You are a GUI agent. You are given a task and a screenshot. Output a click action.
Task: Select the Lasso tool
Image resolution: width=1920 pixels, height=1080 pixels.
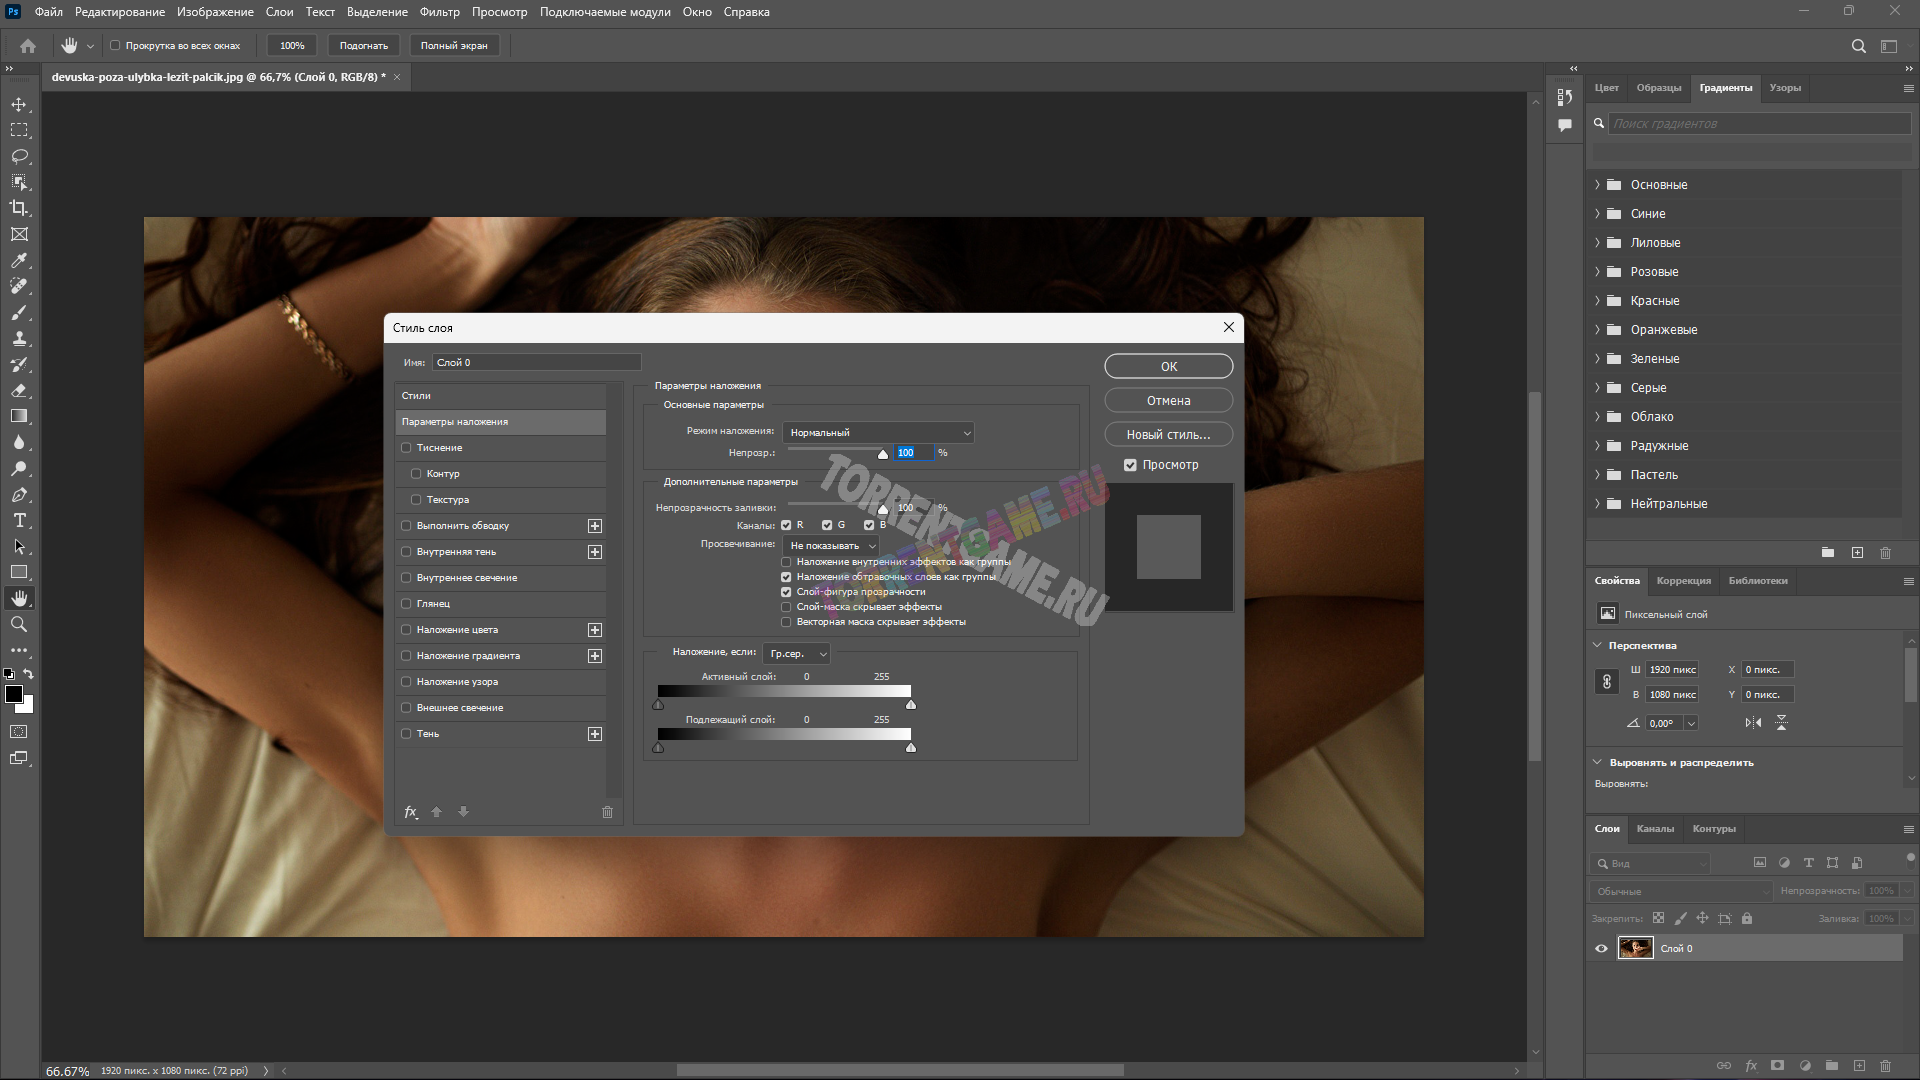(19, 156)
